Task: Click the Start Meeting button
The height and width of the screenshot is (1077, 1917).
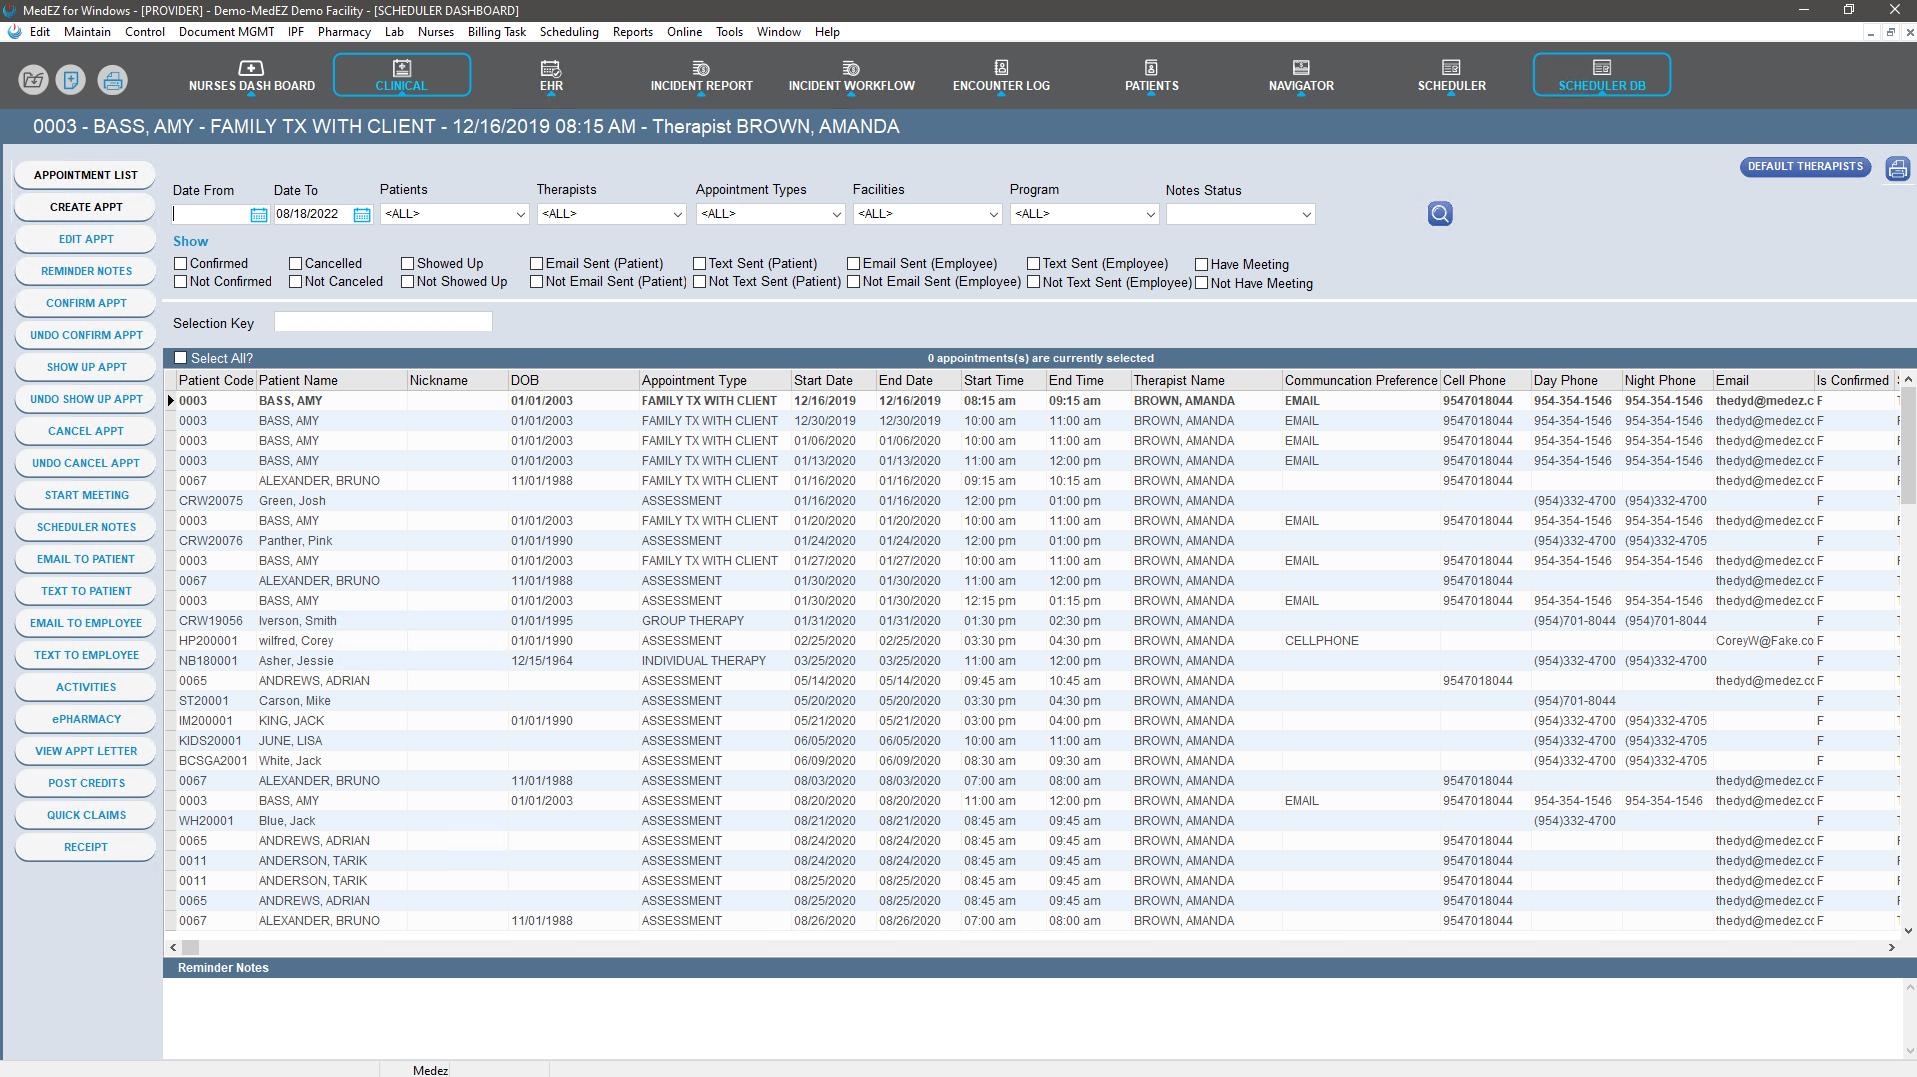Action: (86, 495)
